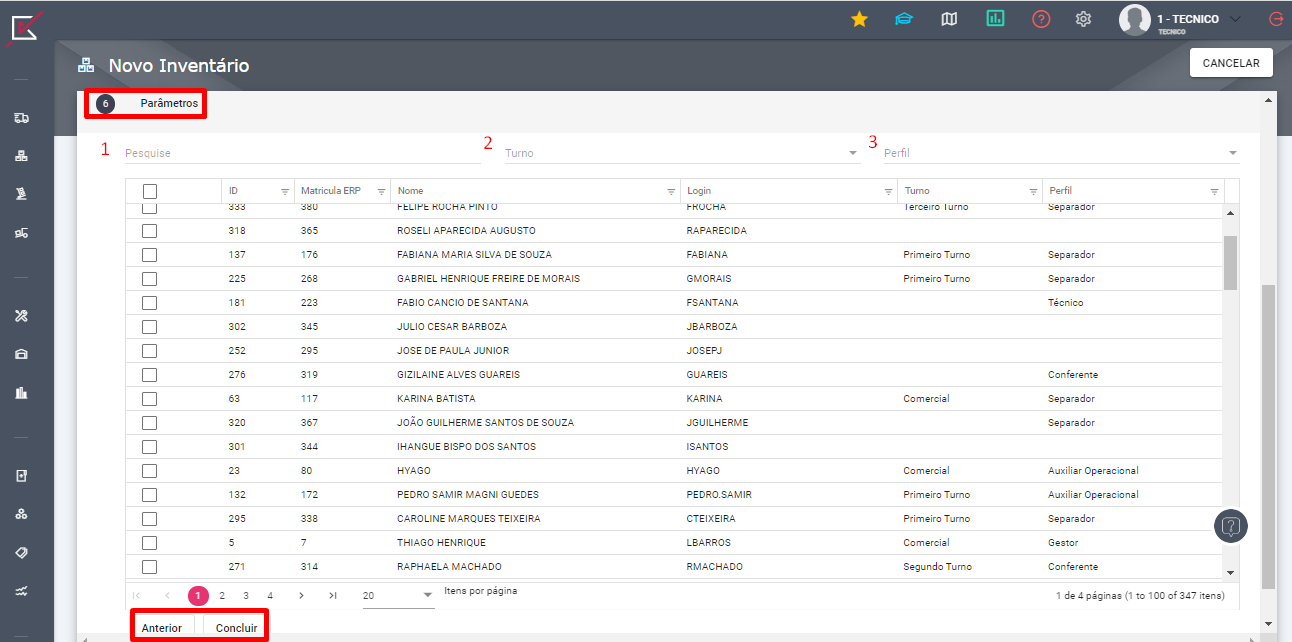Click the Segundo Turno cell

(x=937, y=567)
